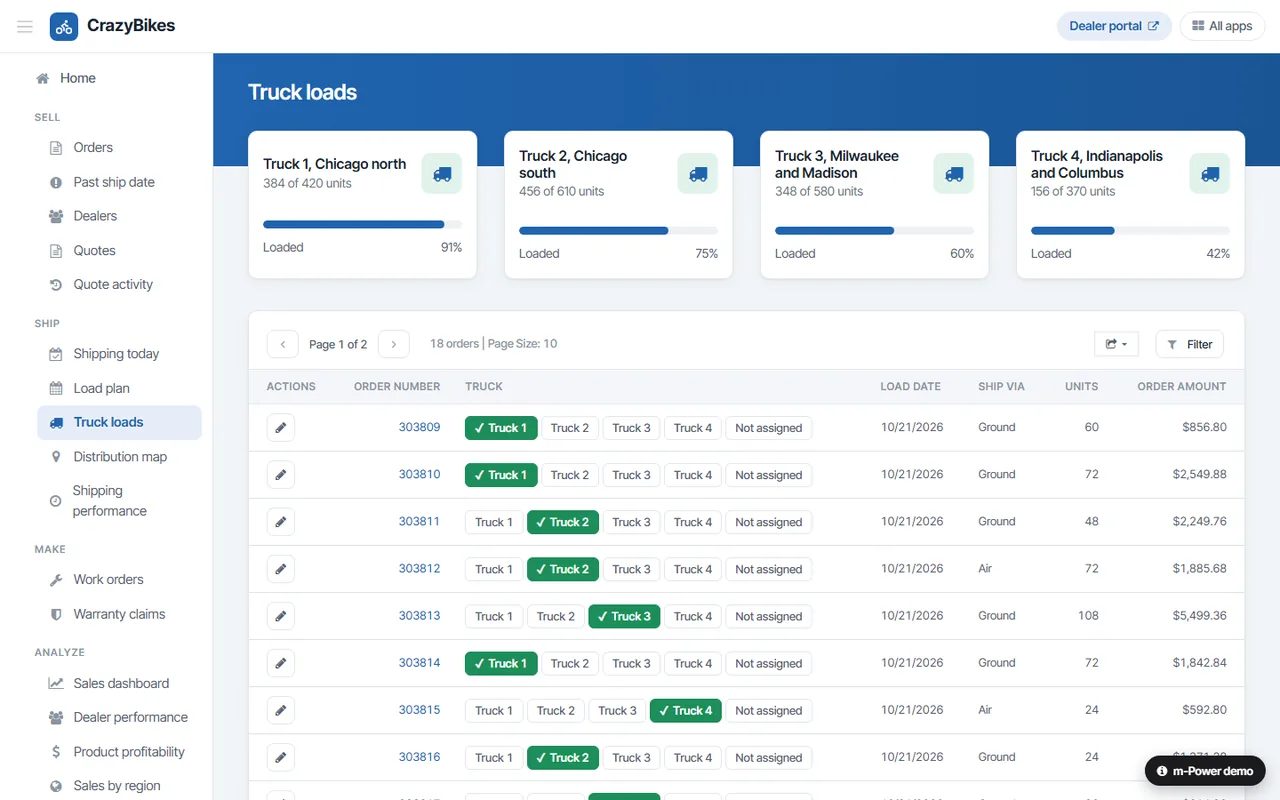Open Distribution map in the sidebar
The height and width of the screenshot is (800, 1280).
[x=119, y=456]
